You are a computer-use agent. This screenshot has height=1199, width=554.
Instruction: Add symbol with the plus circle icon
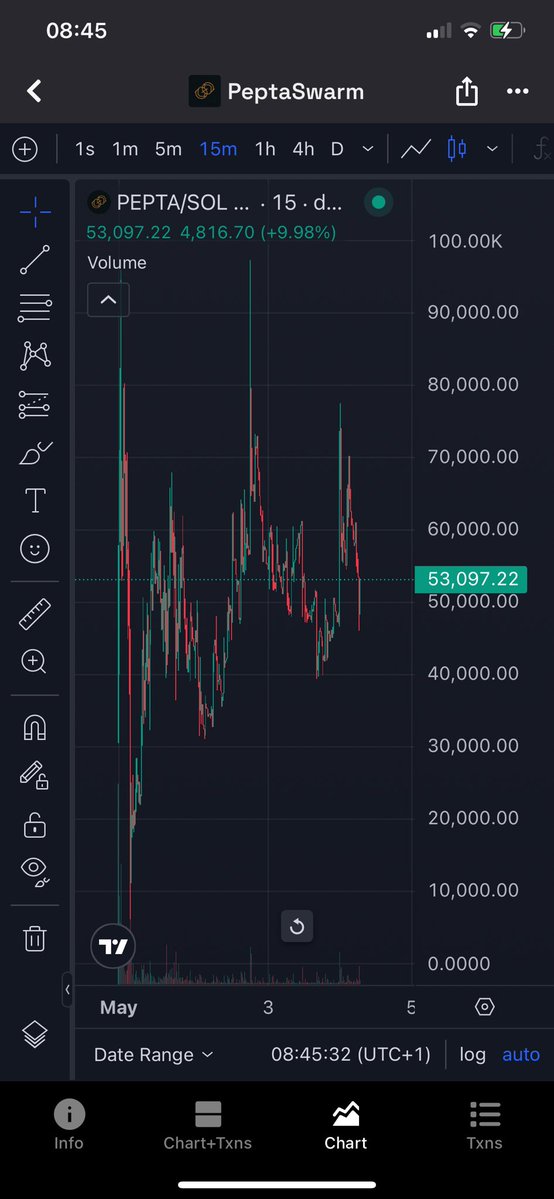tap(24, 149)
